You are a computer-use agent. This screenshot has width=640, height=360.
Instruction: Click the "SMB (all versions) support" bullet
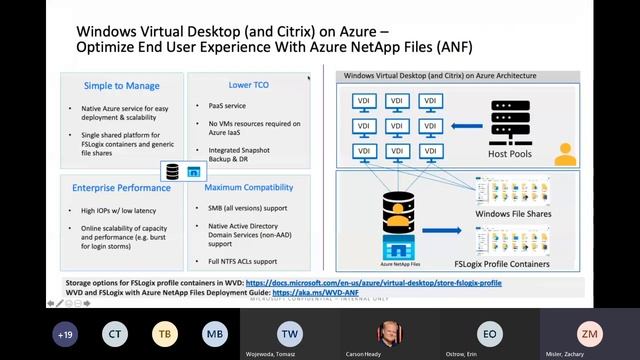(x=247, y=208)
